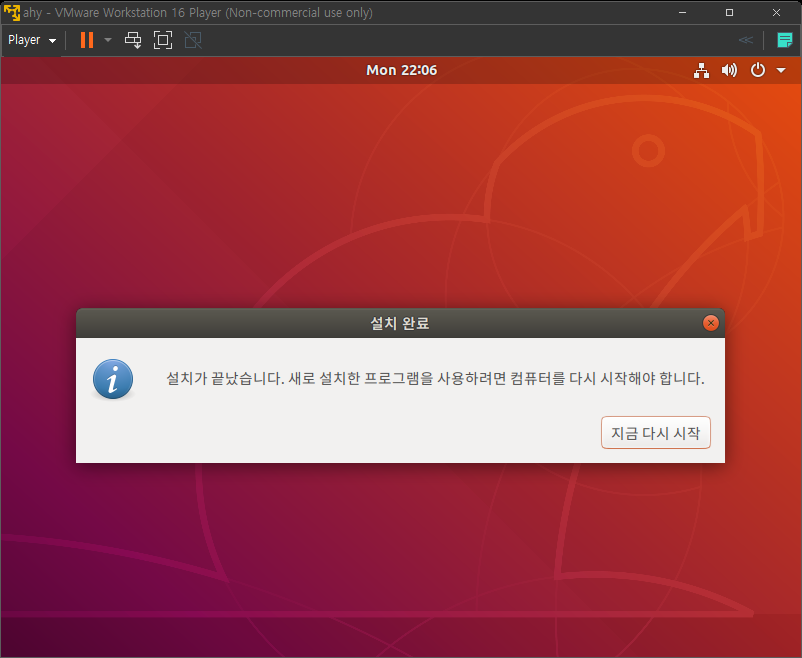Enter full screen mode
802x658 pixels.
click(x=163, y=40)
